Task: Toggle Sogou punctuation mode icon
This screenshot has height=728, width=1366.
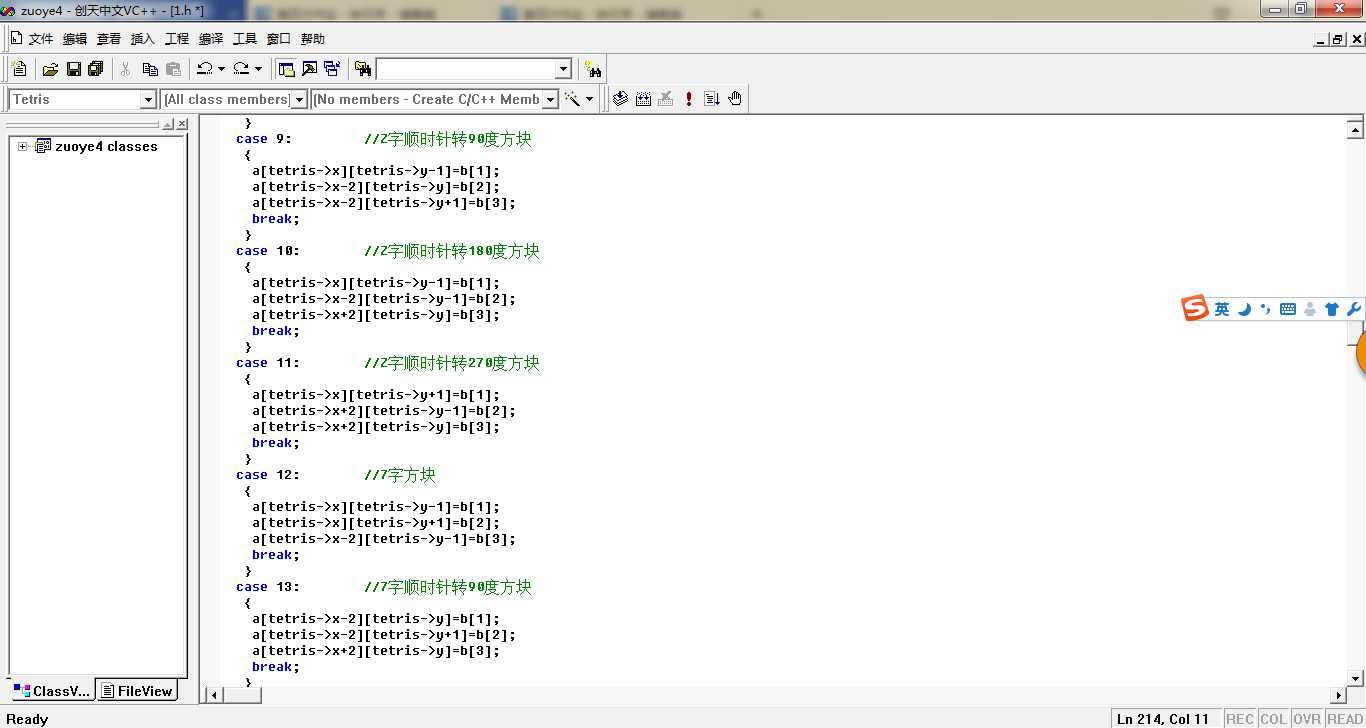Action: 1265,310
